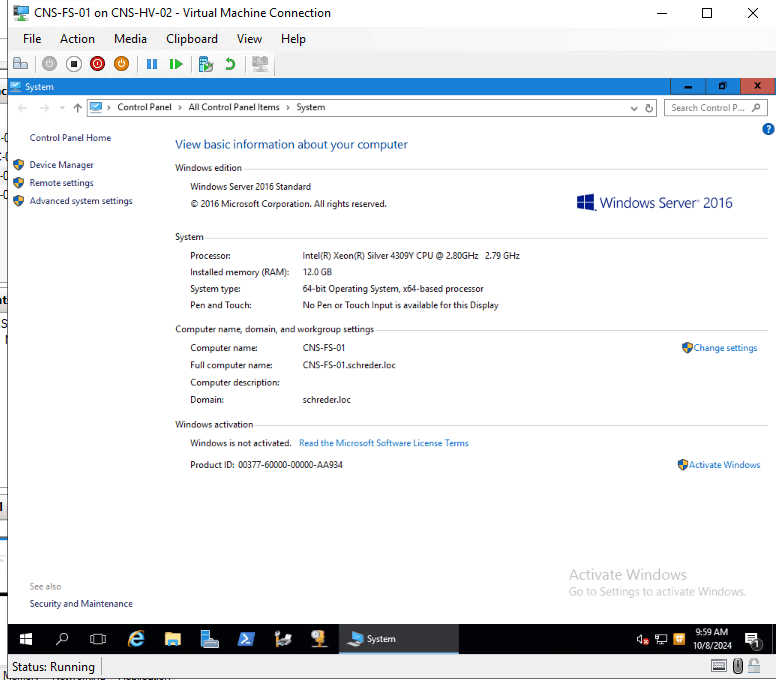The image size is (776, 680).
Task: Click the red Shut Down icon
Action: click(97, 64)
